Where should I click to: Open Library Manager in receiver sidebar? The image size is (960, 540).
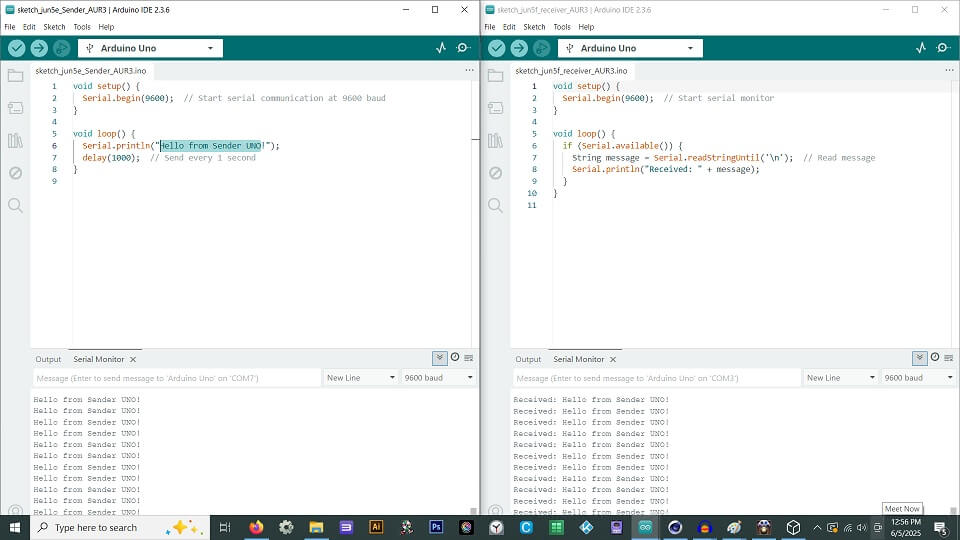pyautogui.click(x=495, y=140)
